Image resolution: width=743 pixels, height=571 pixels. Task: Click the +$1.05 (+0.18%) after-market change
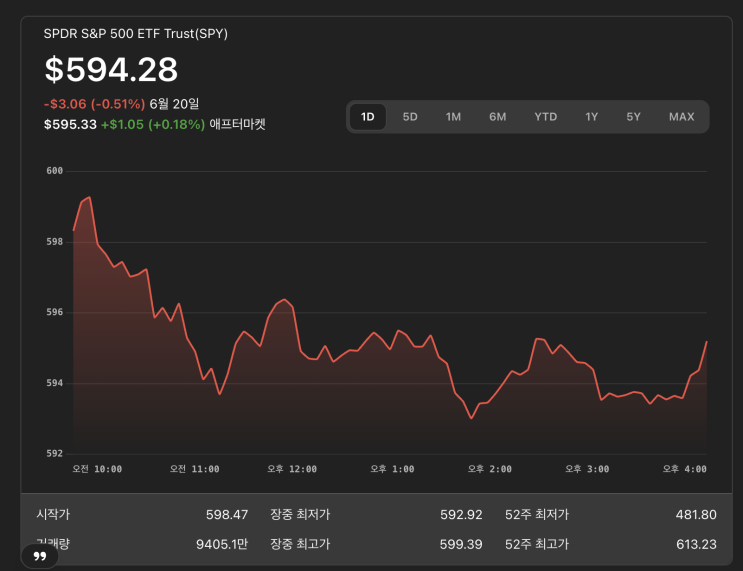153,124
